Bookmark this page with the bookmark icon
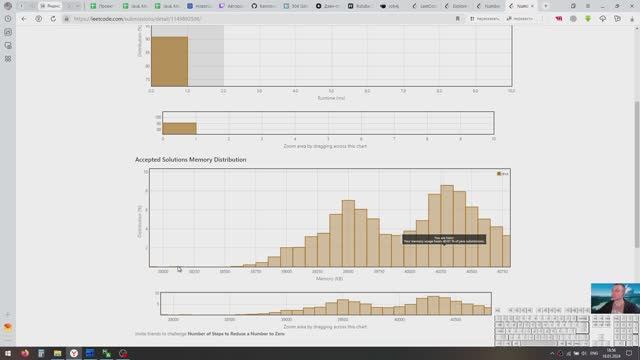The image size is (640, 360). 458,19
